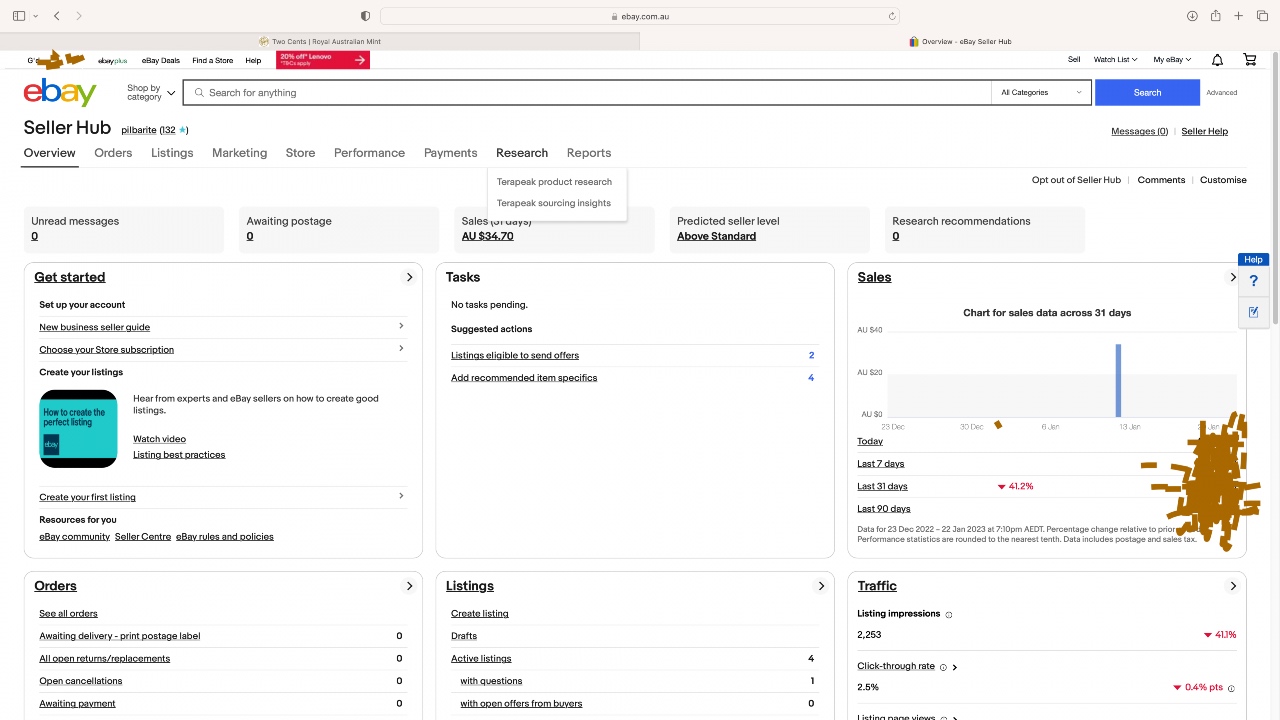Open Safari downloads icon
The height and width of the screenshot is (720, 1280).
click(1192, 16)
